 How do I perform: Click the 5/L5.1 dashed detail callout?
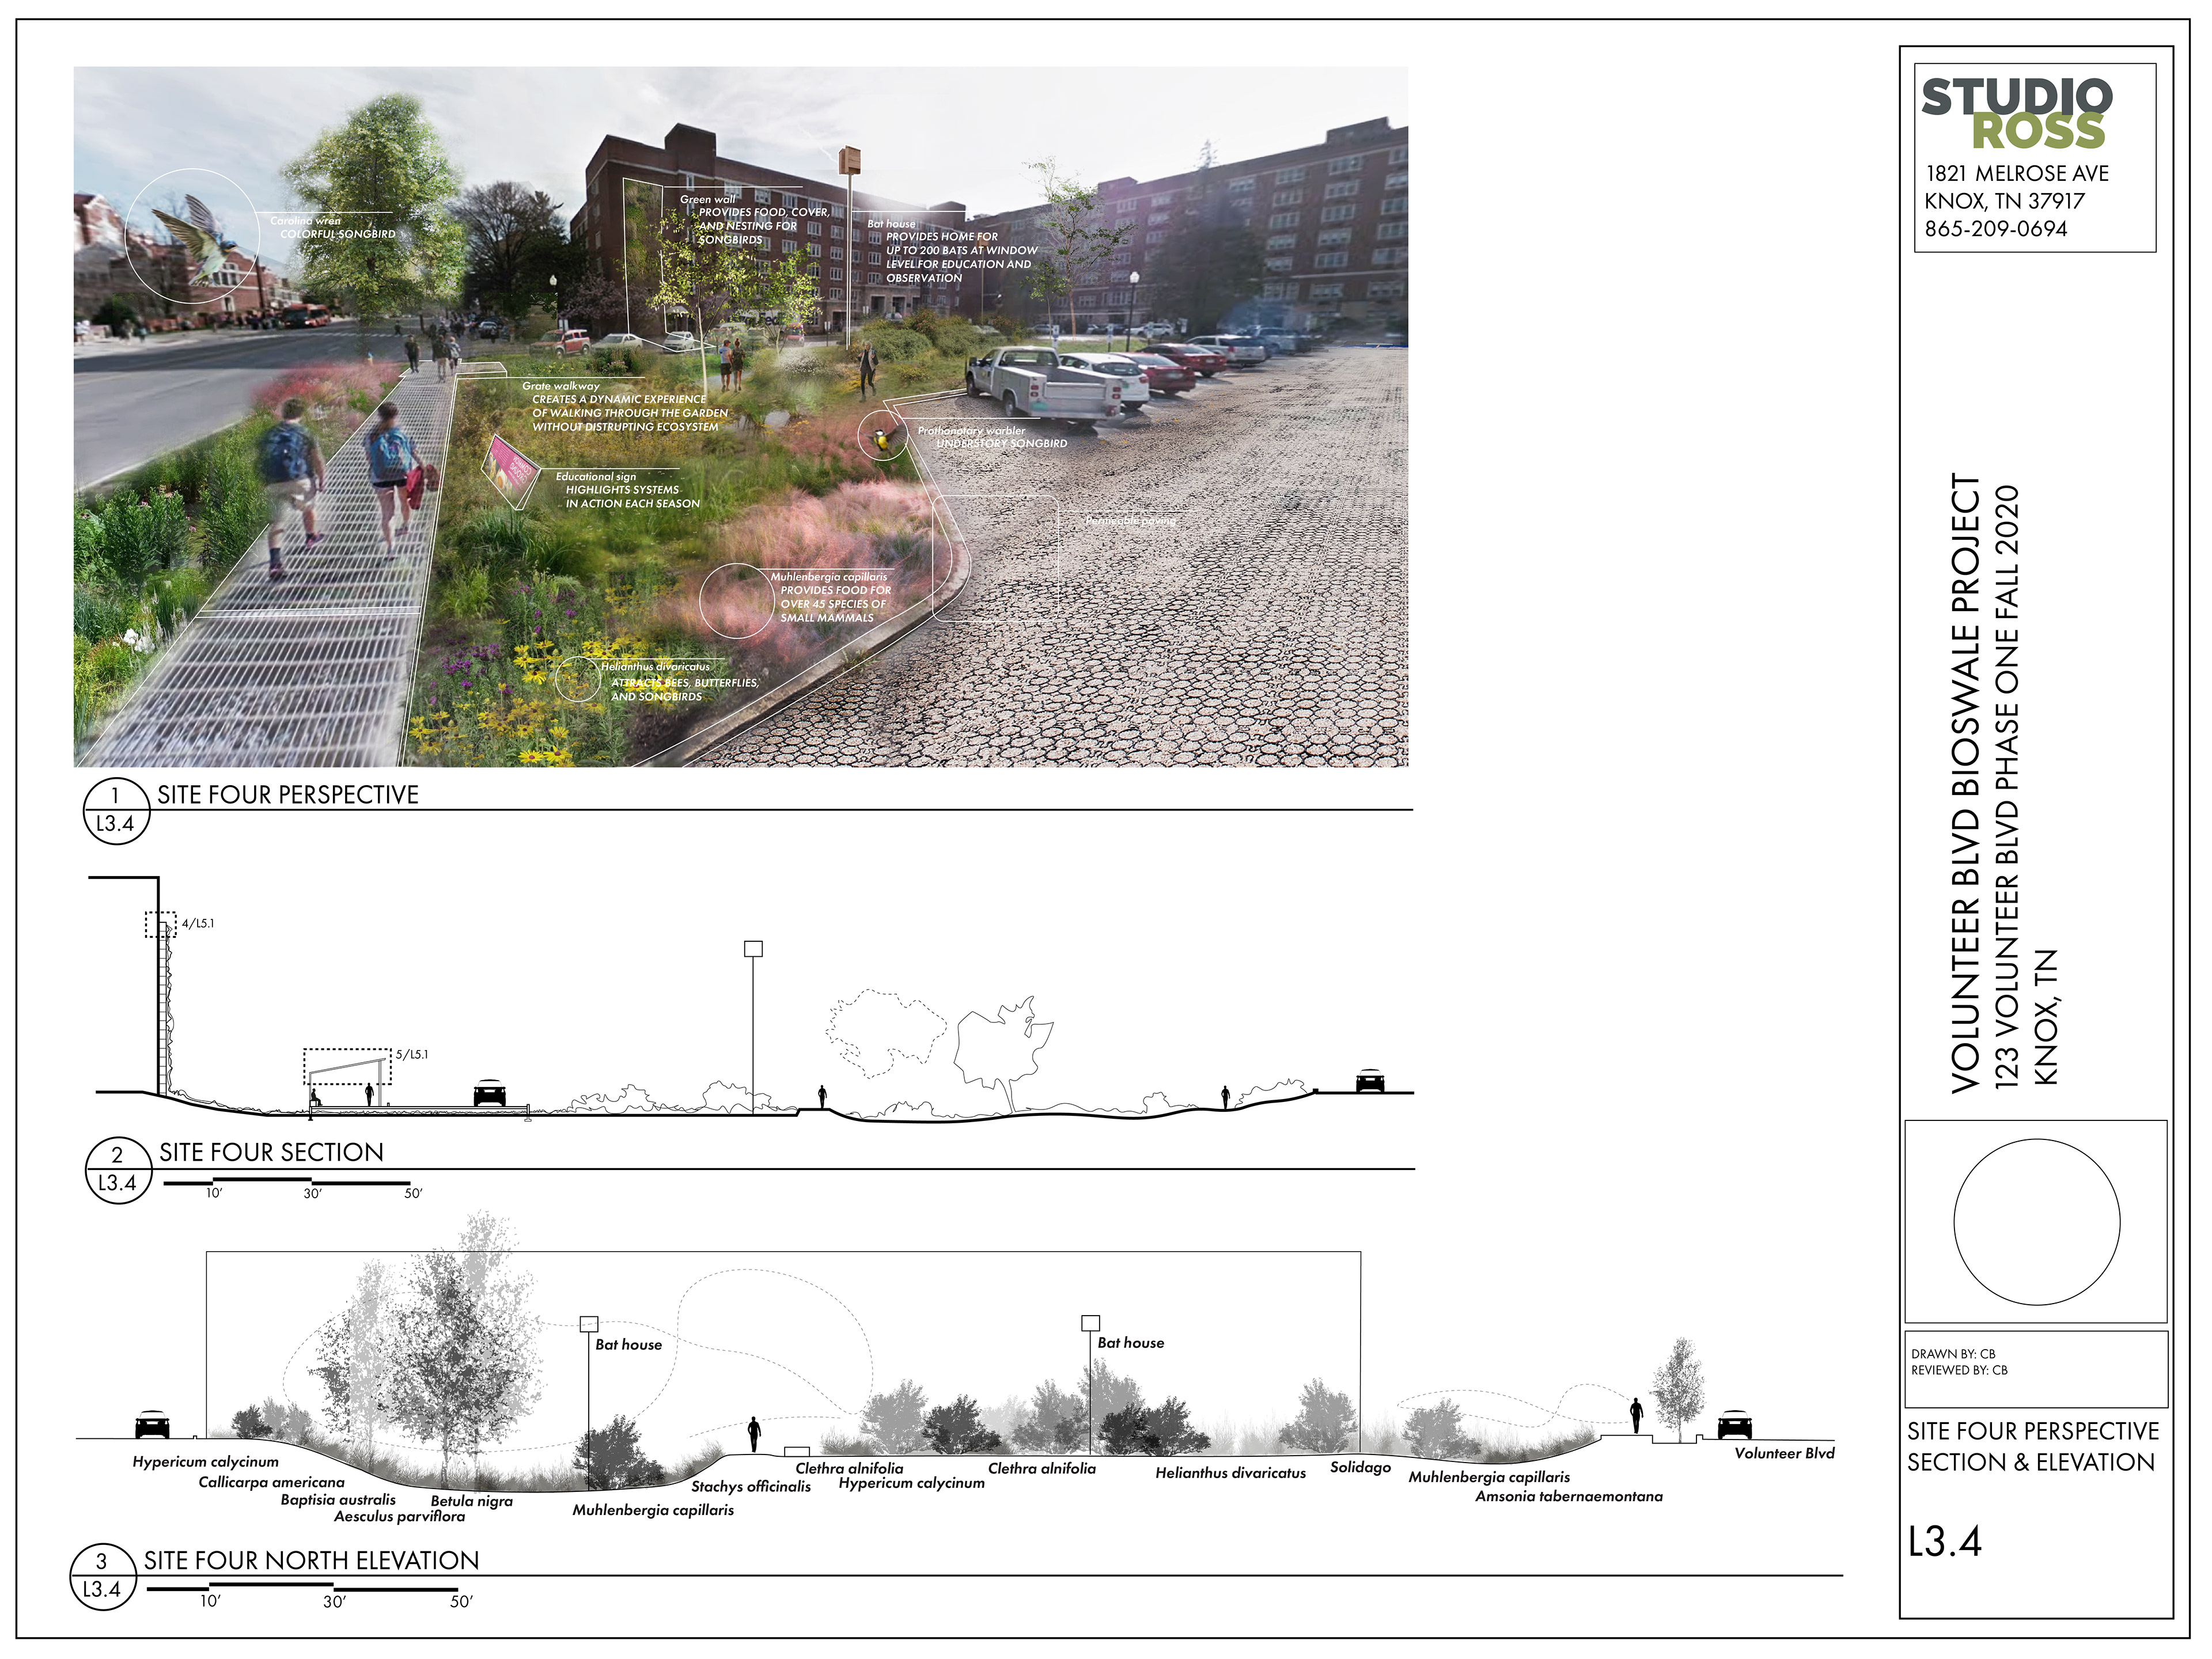pos(347,1067)
